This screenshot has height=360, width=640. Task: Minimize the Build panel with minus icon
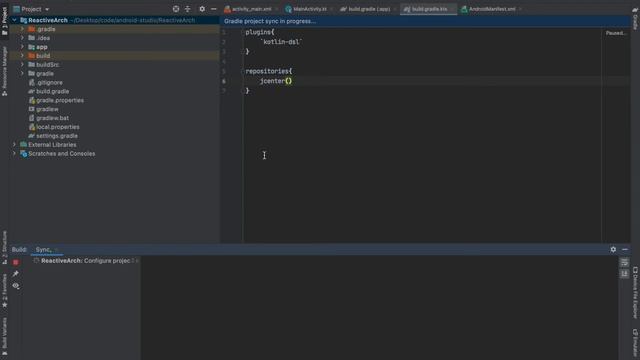coord(625,249)
